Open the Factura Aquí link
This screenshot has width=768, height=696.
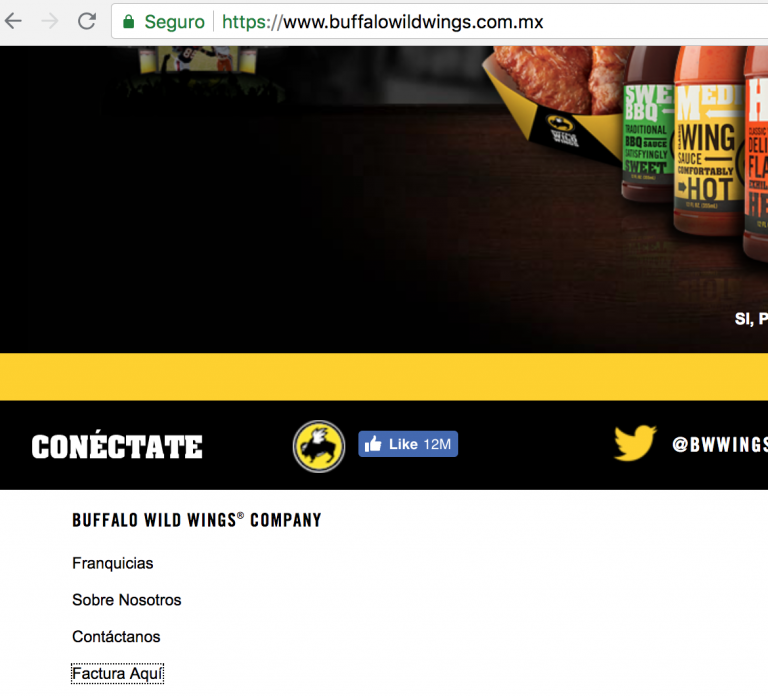tap(117, 673)
